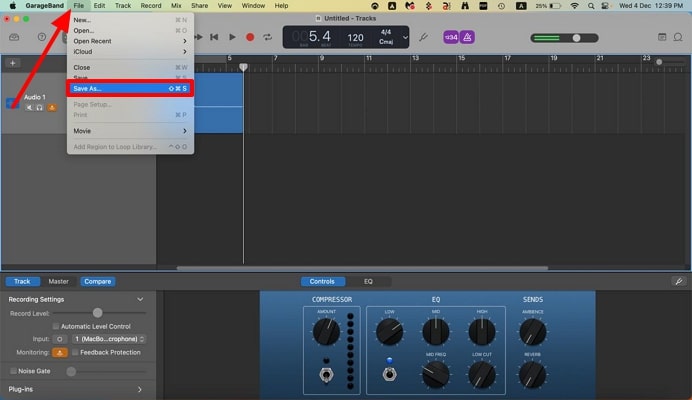692x400 pixels.
Task: Open the tuner fork icon
Action: [x=424, y=37]
